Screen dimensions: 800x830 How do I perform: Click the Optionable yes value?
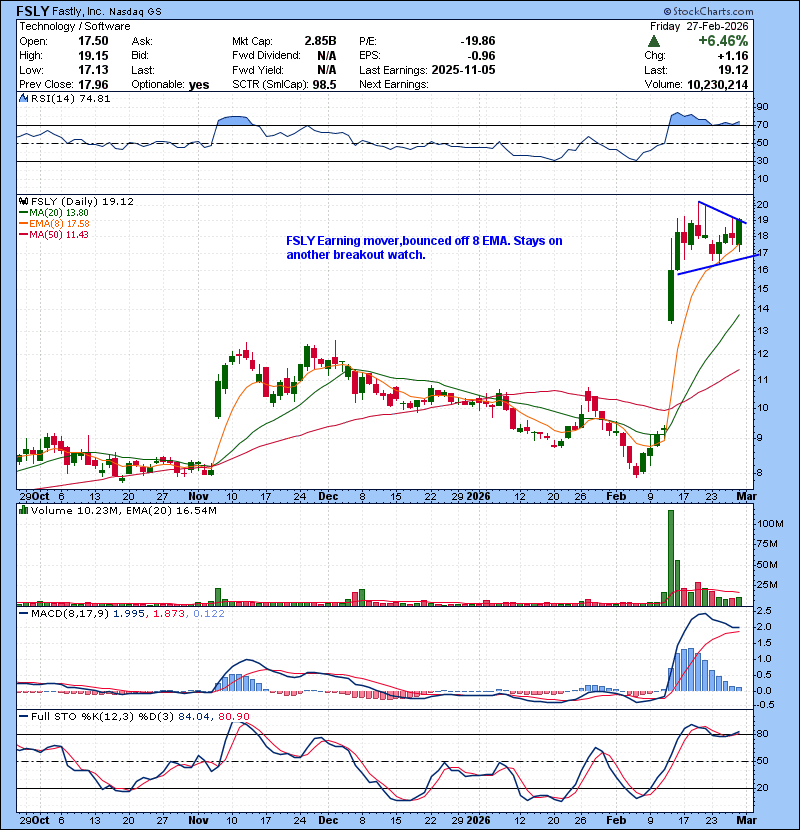[199, 85]
